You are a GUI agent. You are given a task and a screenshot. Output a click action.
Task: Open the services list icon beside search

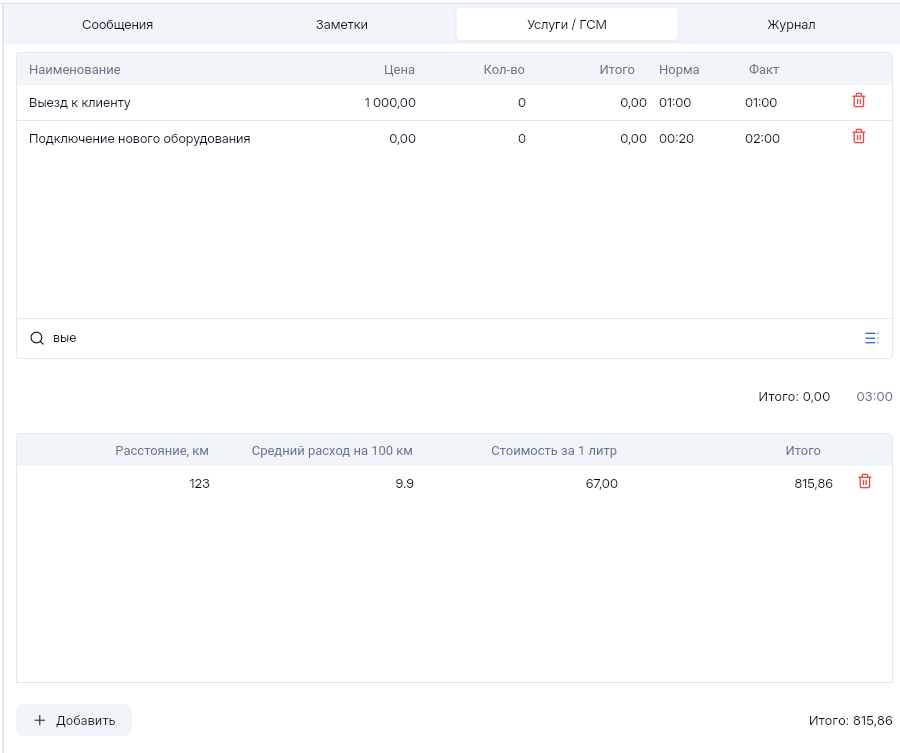coord(871,339)
